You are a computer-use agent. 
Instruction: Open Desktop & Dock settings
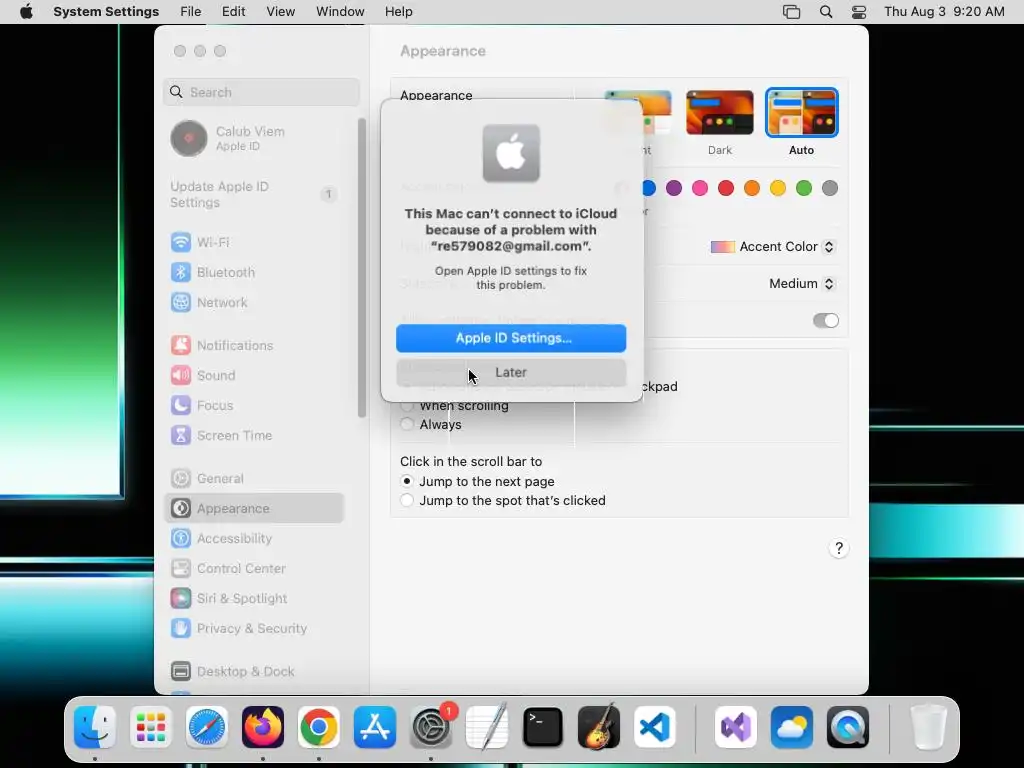tap(254, 671)
